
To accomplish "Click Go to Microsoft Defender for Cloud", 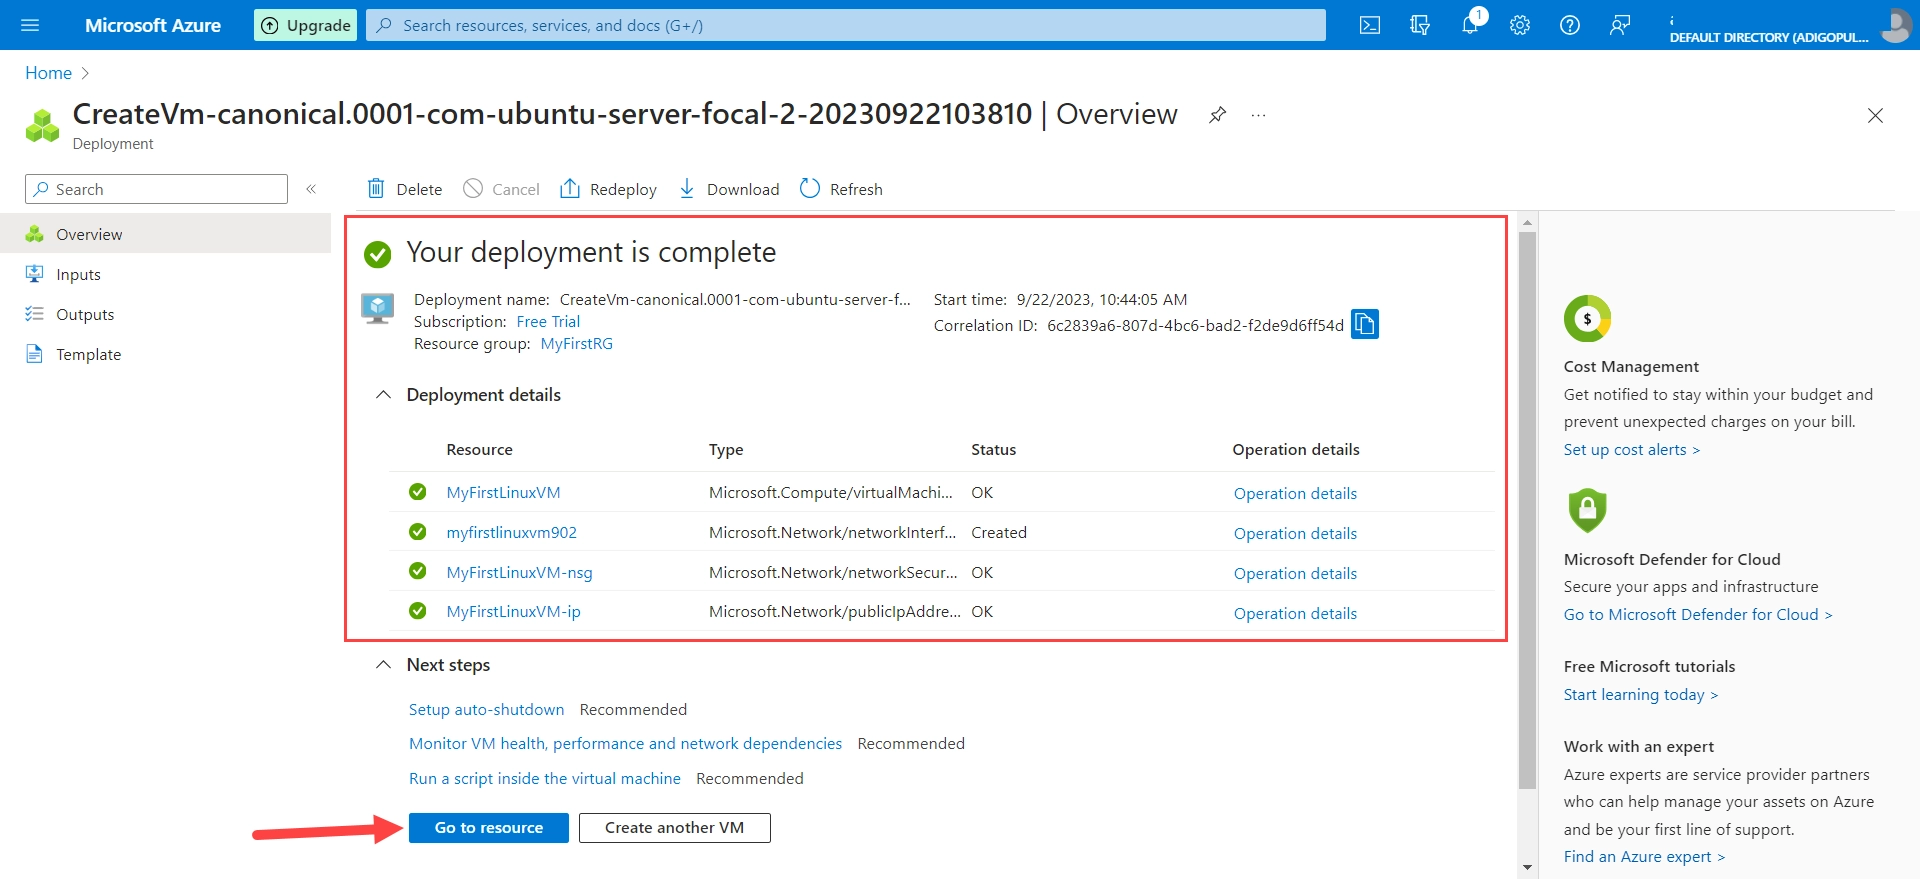I will pyautogui.click(x=1698, y=615).
